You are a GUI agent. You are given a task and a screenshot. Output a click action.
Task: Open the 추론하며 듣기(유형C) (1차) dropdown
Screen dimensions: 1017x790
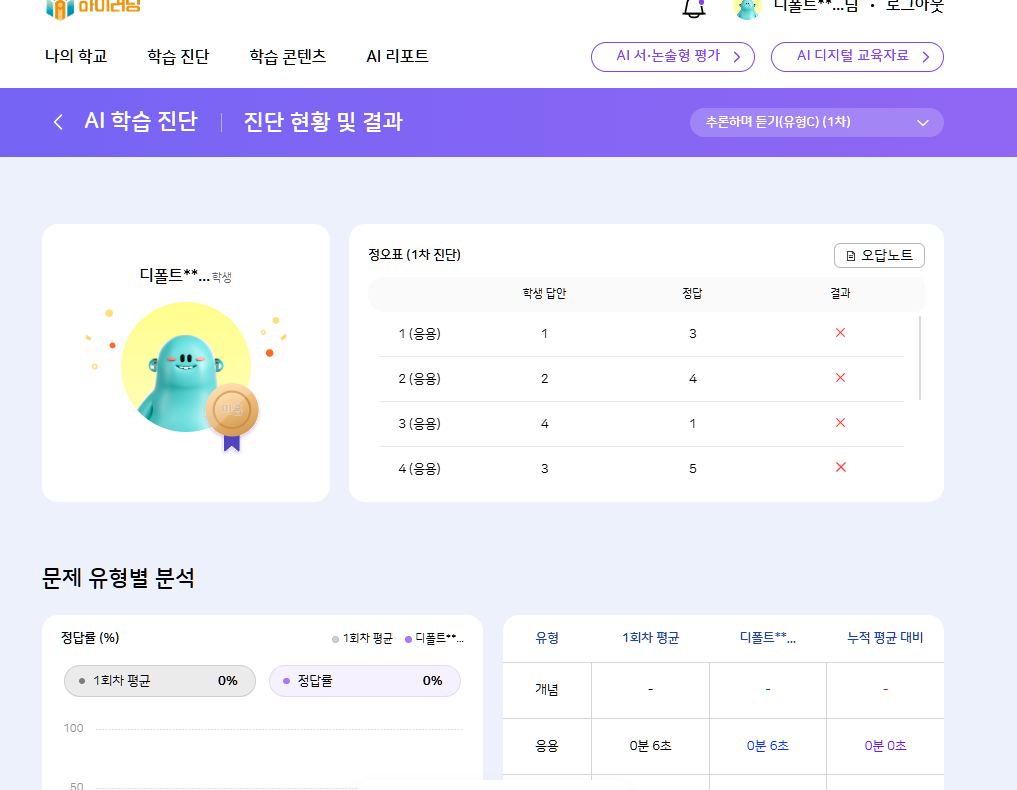click(x=816, y=122)
